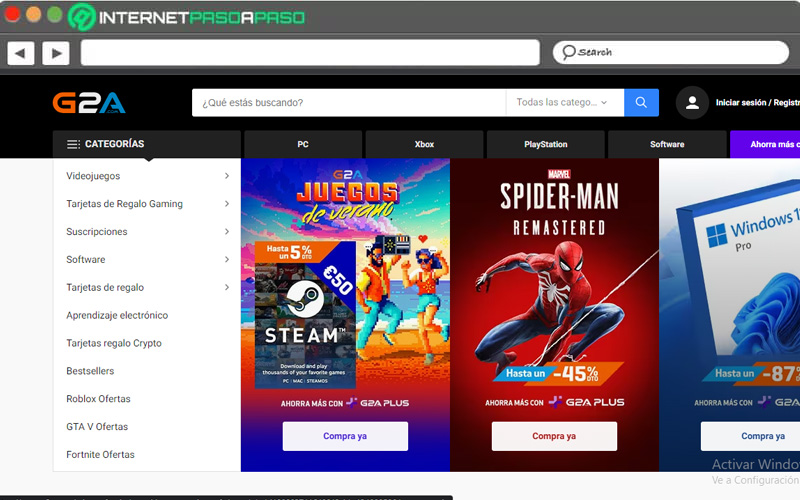Screen dimensions: 800x500
Task: Click the browser forward arrow button
Action: click(x=56, y=53)
